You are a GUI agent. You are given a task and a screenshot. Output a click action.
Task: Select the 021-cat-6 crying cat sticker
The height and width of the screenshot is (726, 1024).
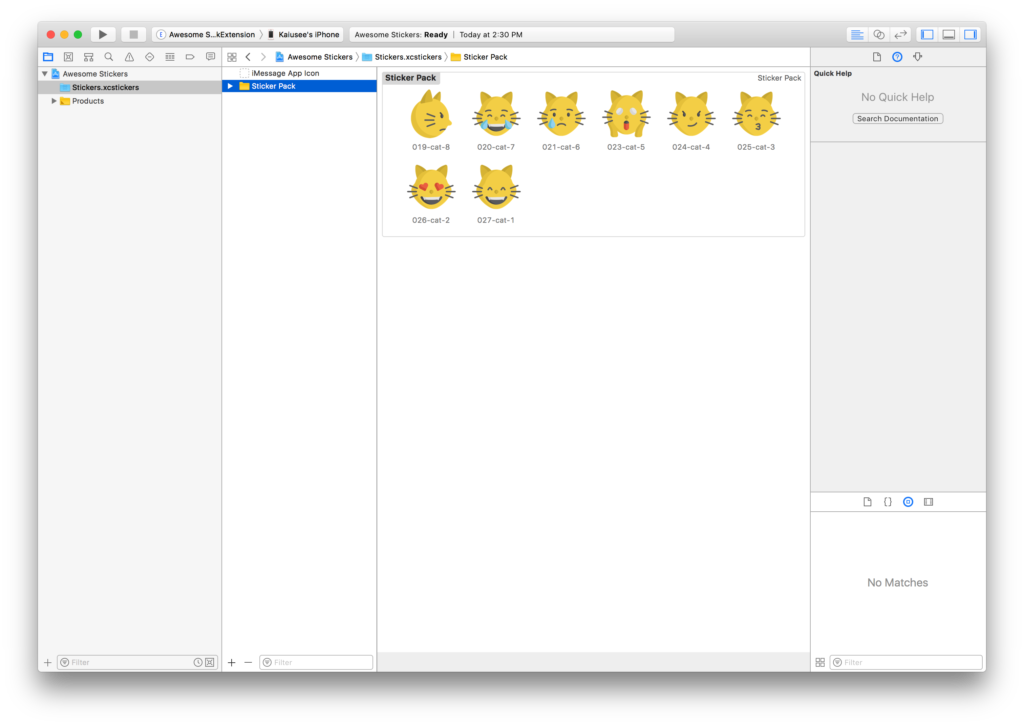pos(561,120)
